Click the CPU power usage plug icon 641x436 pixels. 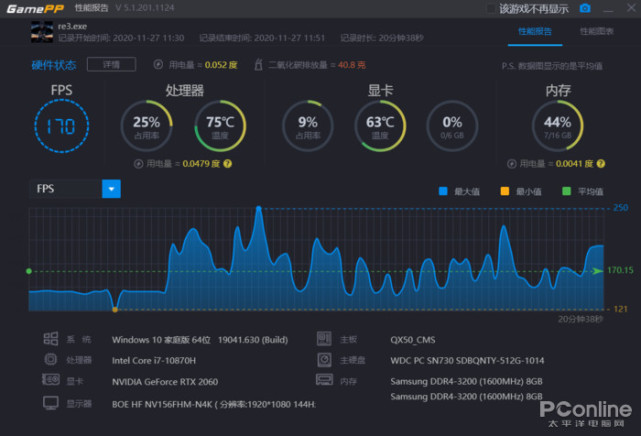(139, 164)
